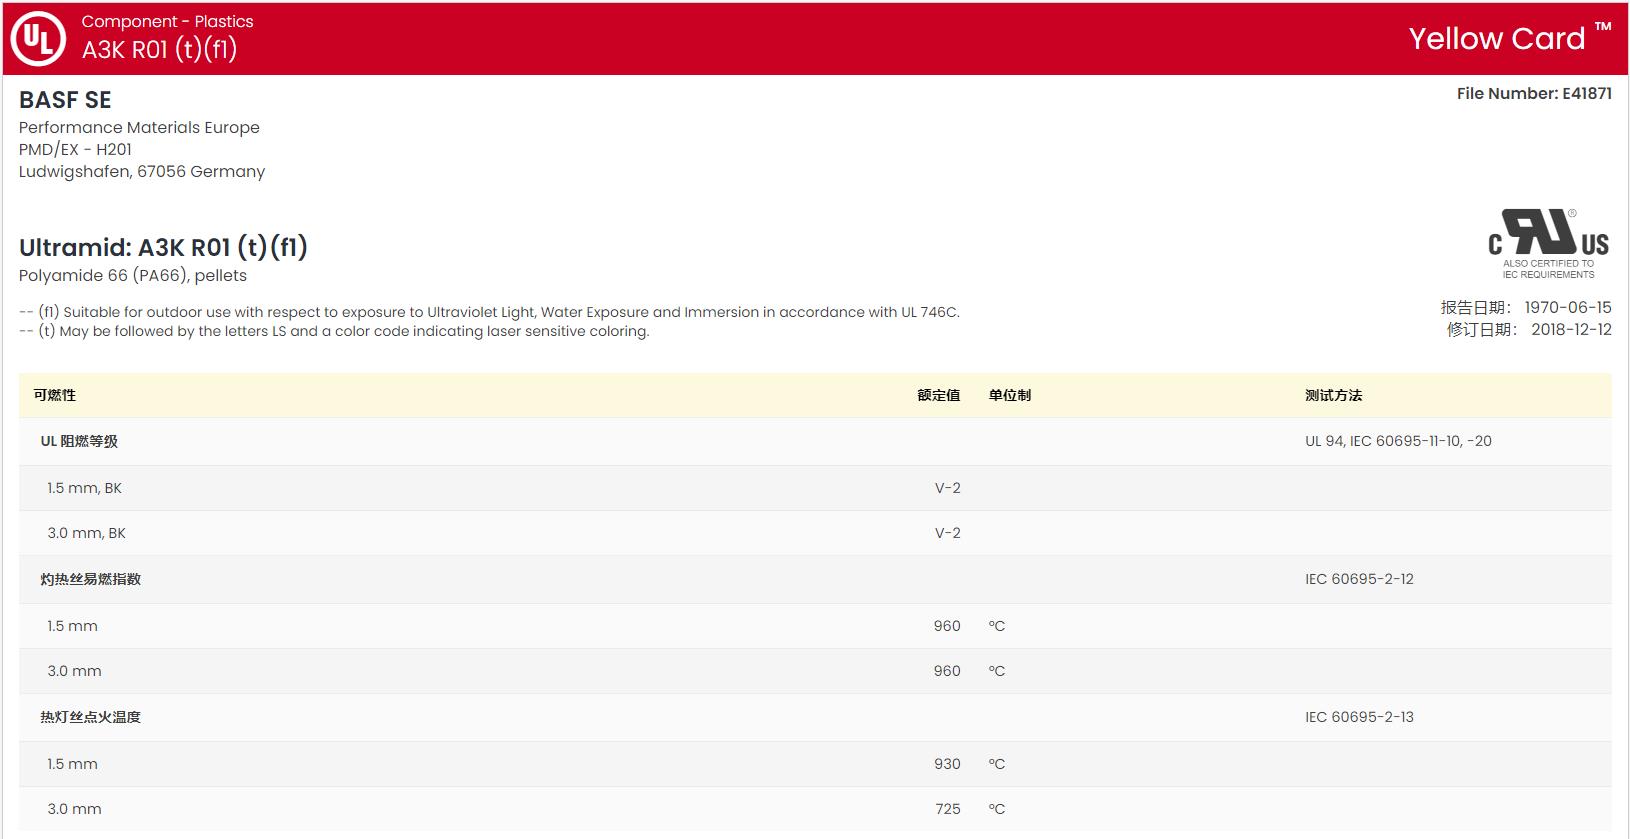The width and height of the screenshot is (1630, 839).
Task: Click Performance Materials Europe address line
Action: [x=139, y=127]
